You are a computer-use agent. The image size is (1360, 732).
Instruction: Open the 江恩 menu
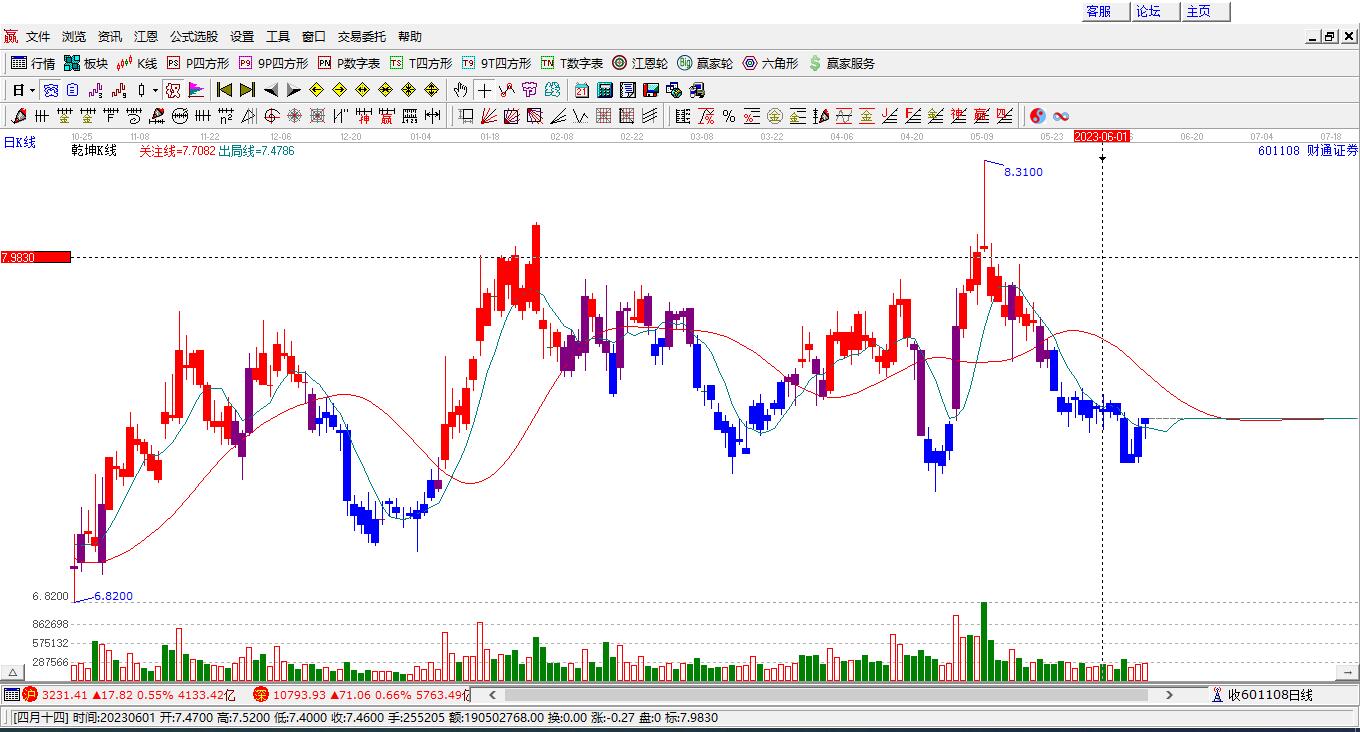point(146,37)
